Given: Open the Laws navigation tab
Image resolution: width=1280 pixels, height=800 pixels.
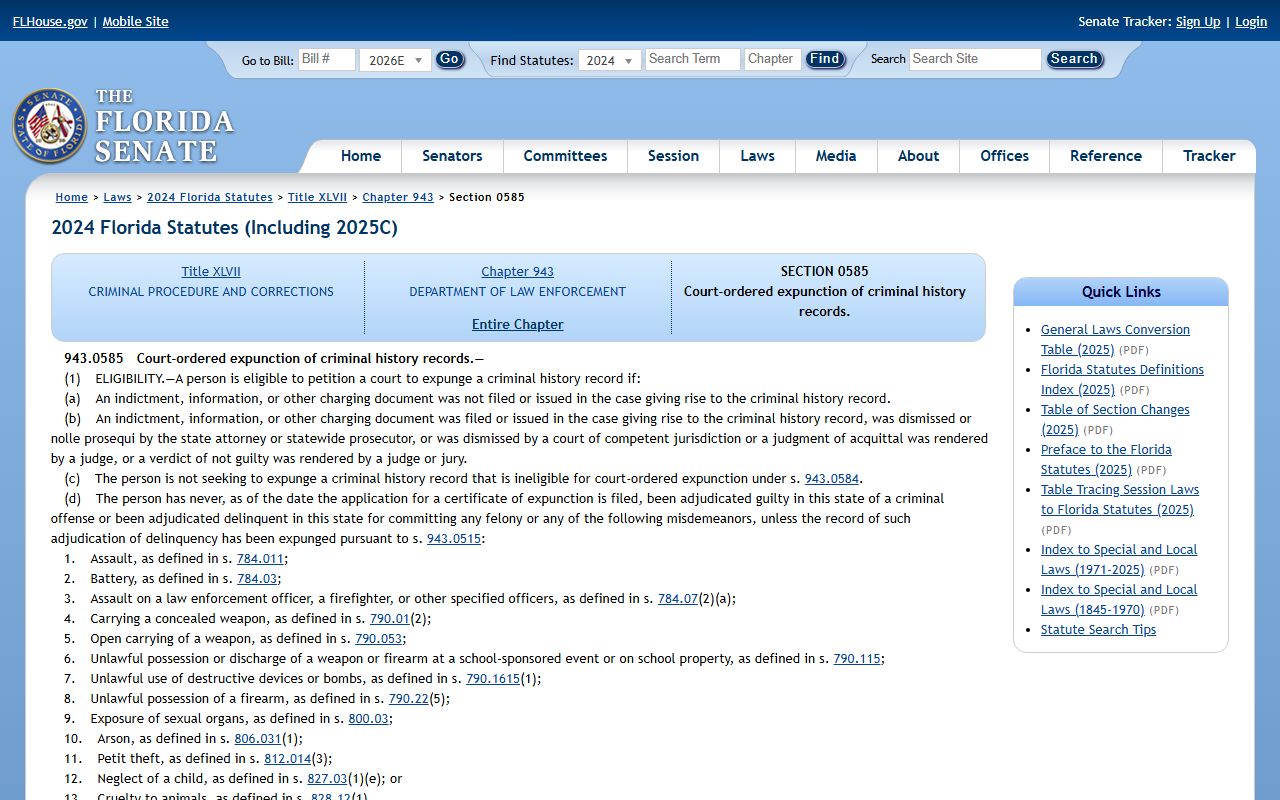Looking at the screenshot, I should pyautogui.click(x=757, y=156).
